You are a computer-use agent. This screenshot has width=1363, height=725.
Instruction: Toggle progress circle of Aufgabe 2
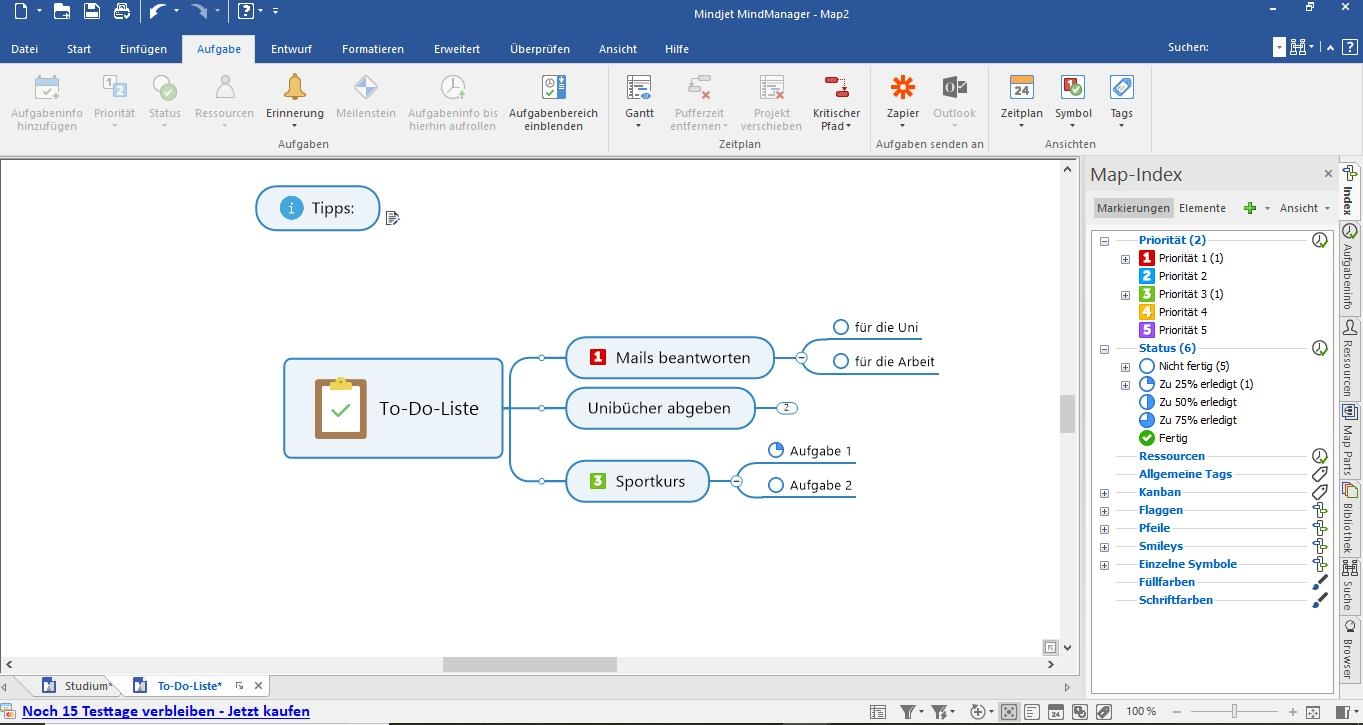pos(775,485)
